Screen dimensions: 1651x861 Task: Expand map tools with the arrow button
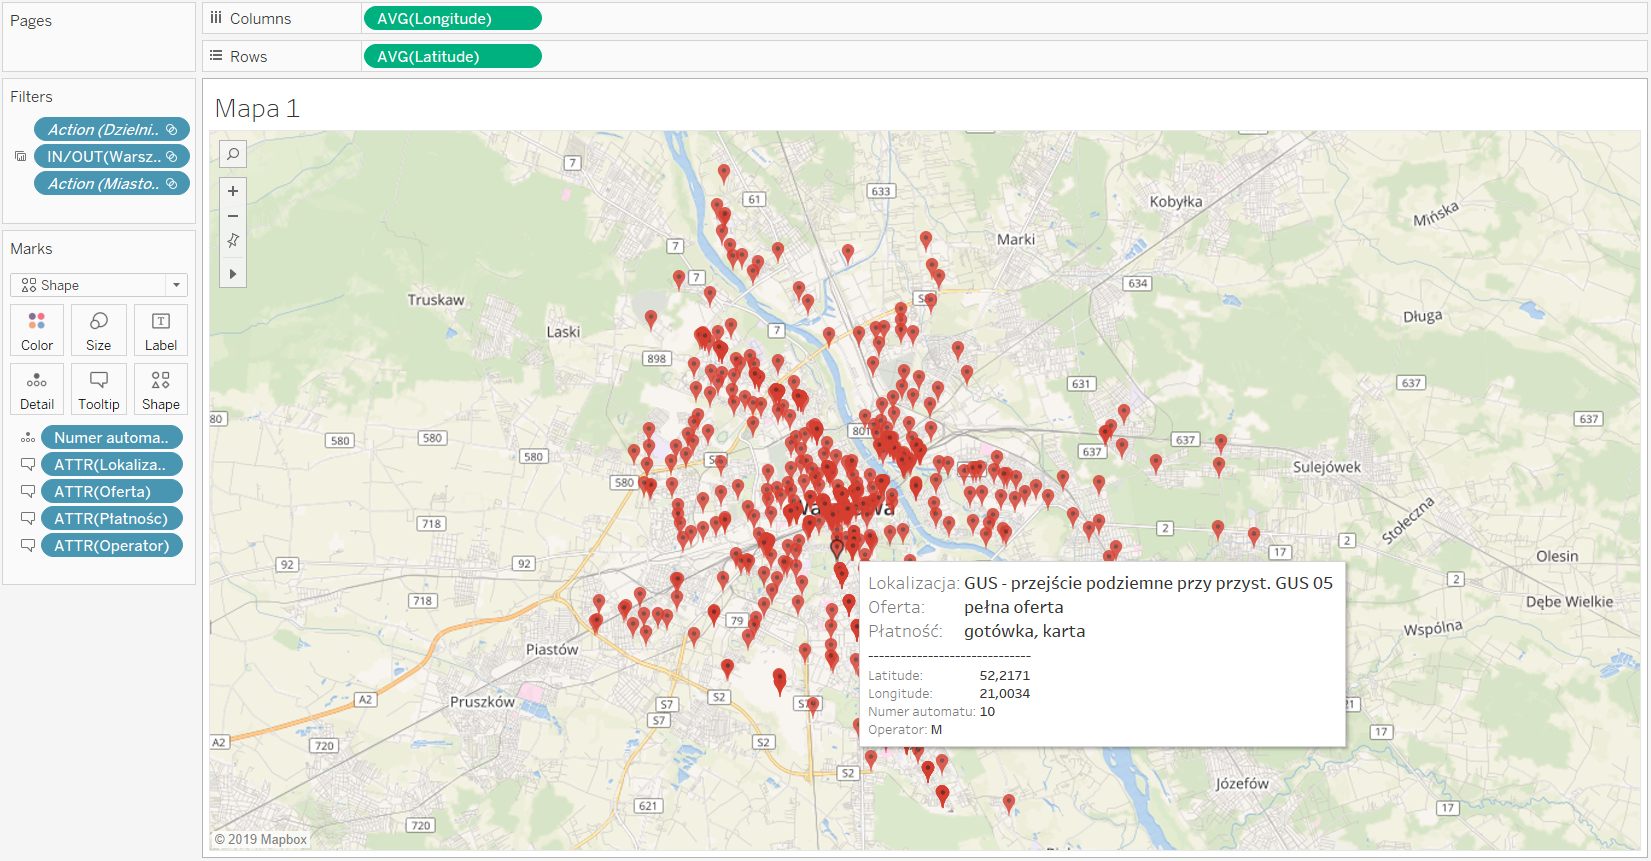coord(233,273)
